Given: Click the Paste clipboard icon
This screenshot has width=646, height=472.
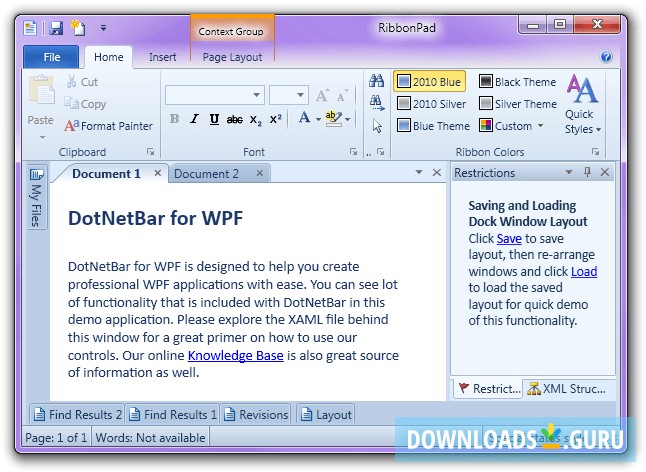Looking at the screenshot, I should pyautogui.click(x=41, y=89).
